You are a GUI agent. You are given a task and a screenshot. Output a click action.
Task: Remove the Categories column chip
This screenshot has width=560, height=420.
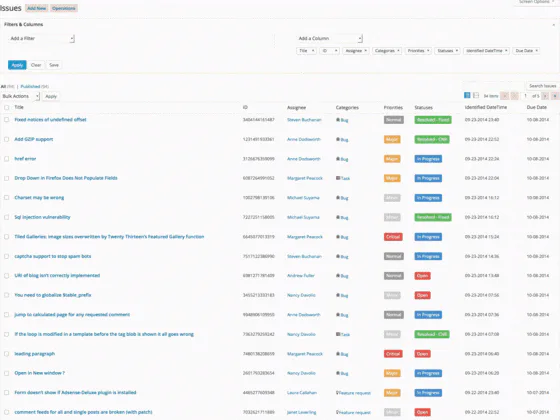click(x=398, y=51)
